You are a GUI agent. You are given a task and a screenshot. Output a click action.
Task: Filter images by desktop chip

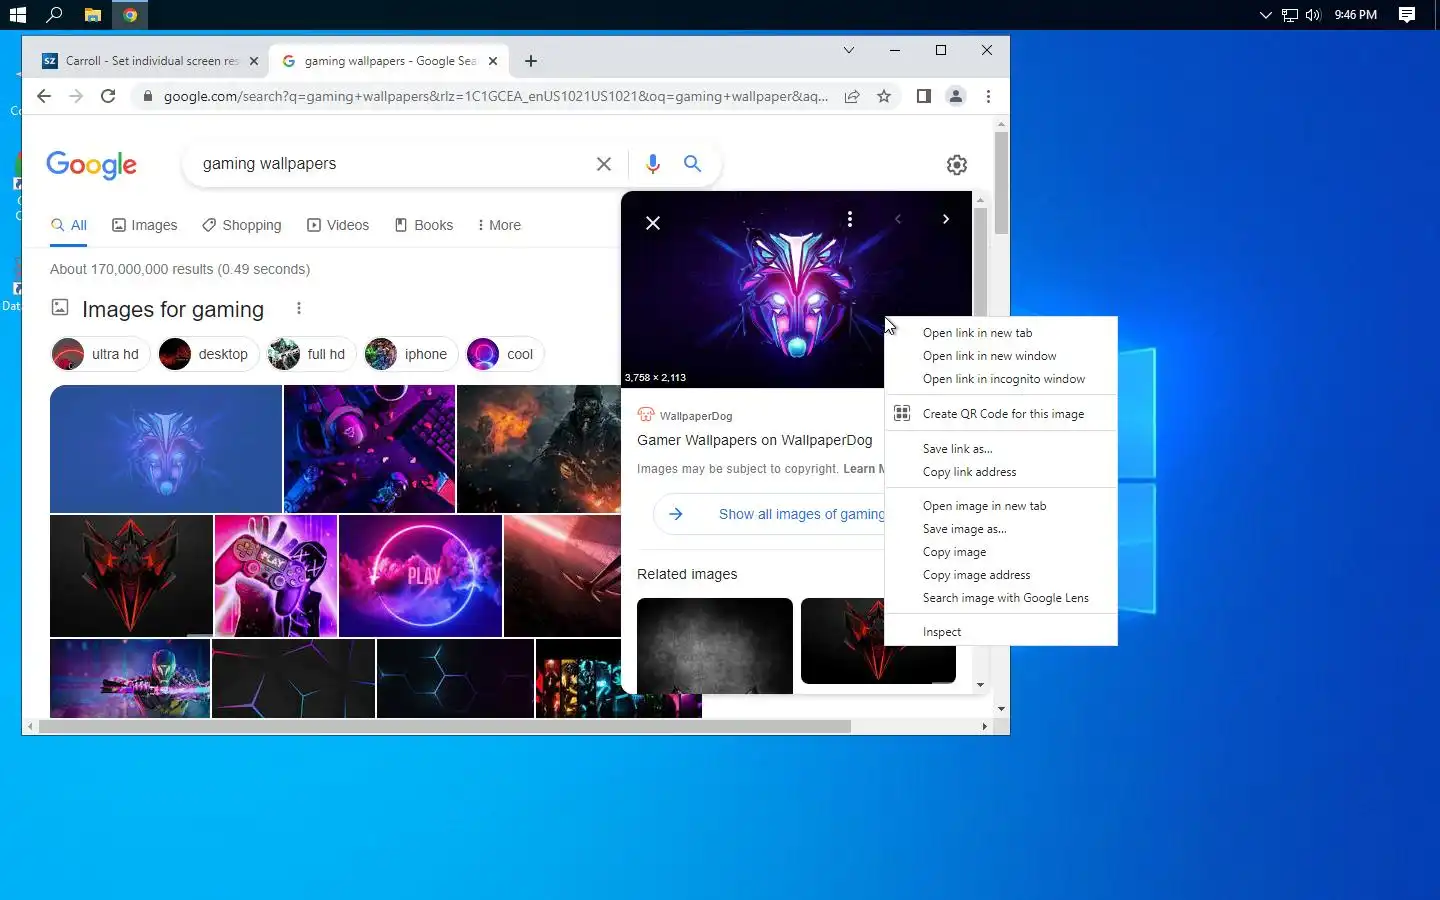click(x=208, y=354)
